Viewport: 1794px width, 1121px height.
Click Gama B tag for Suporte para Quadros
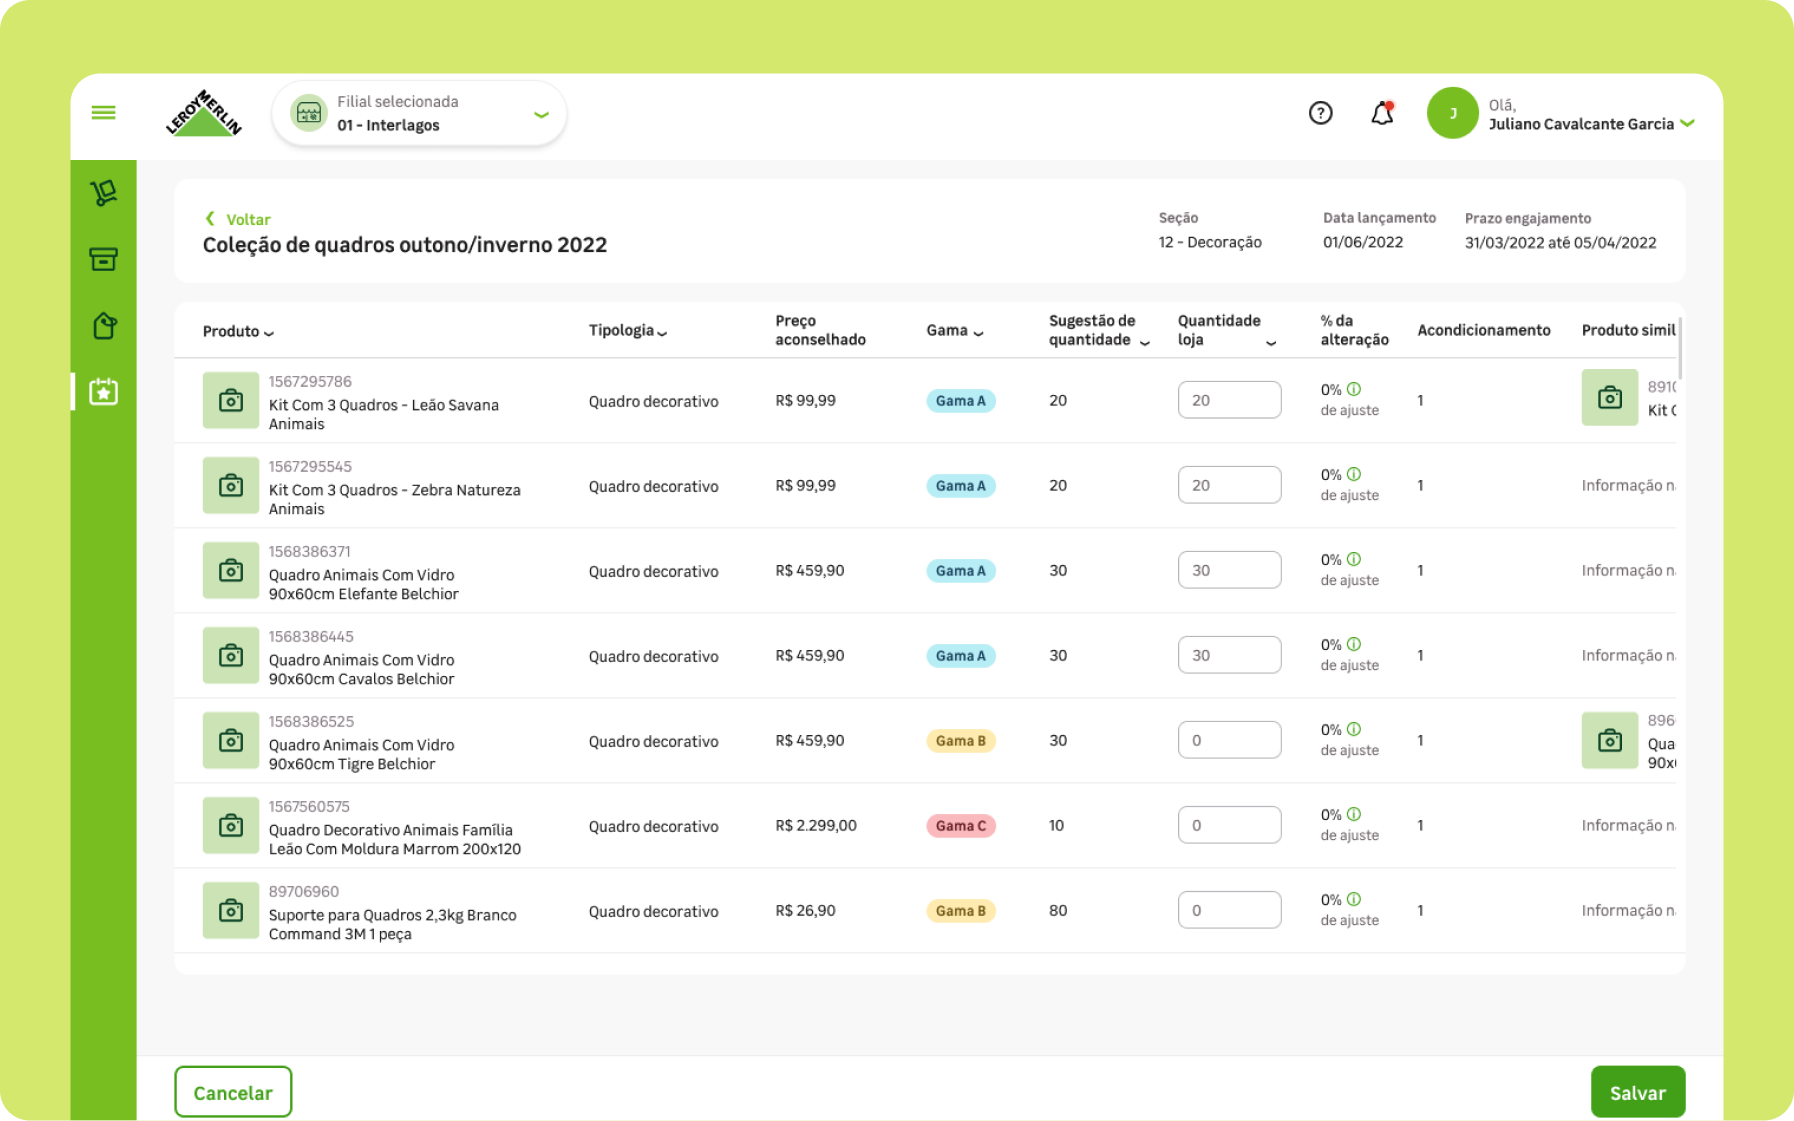tap(961, 911)
